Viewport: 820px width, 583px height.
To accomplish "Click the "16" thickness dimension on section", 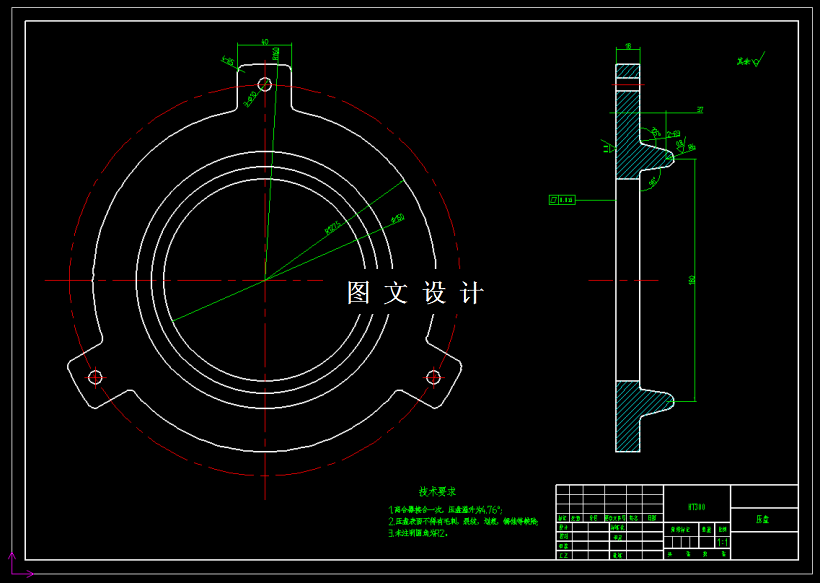I will point(628,46).
